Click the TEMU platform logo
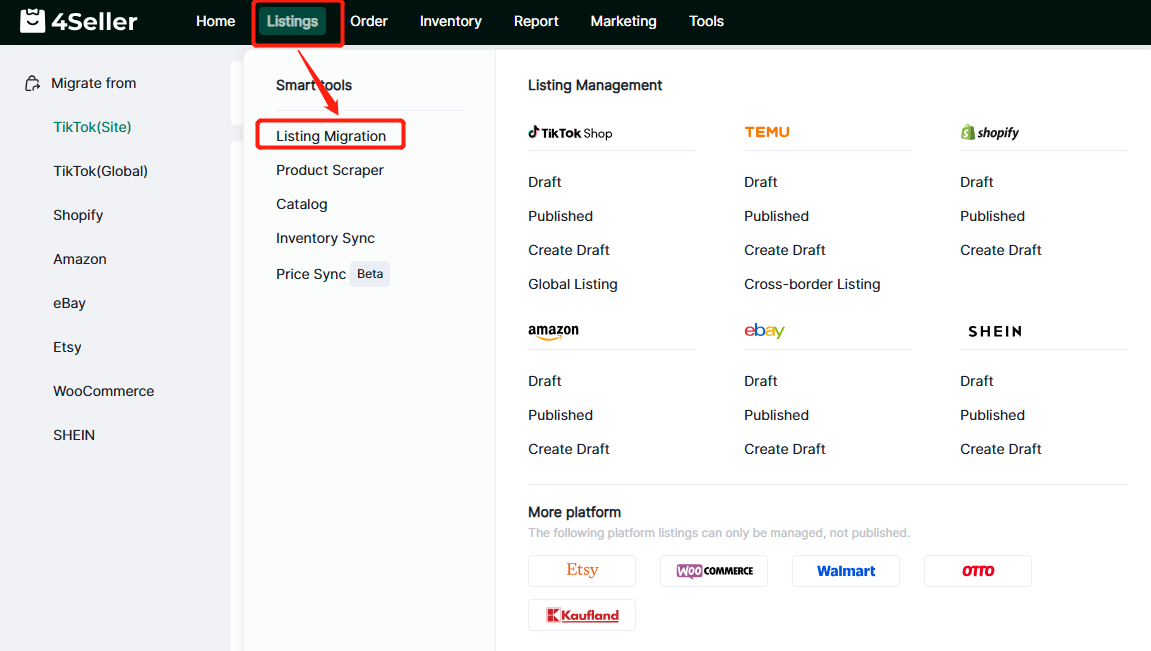Viewport: 1151px width, 651px height. (767, 132)
